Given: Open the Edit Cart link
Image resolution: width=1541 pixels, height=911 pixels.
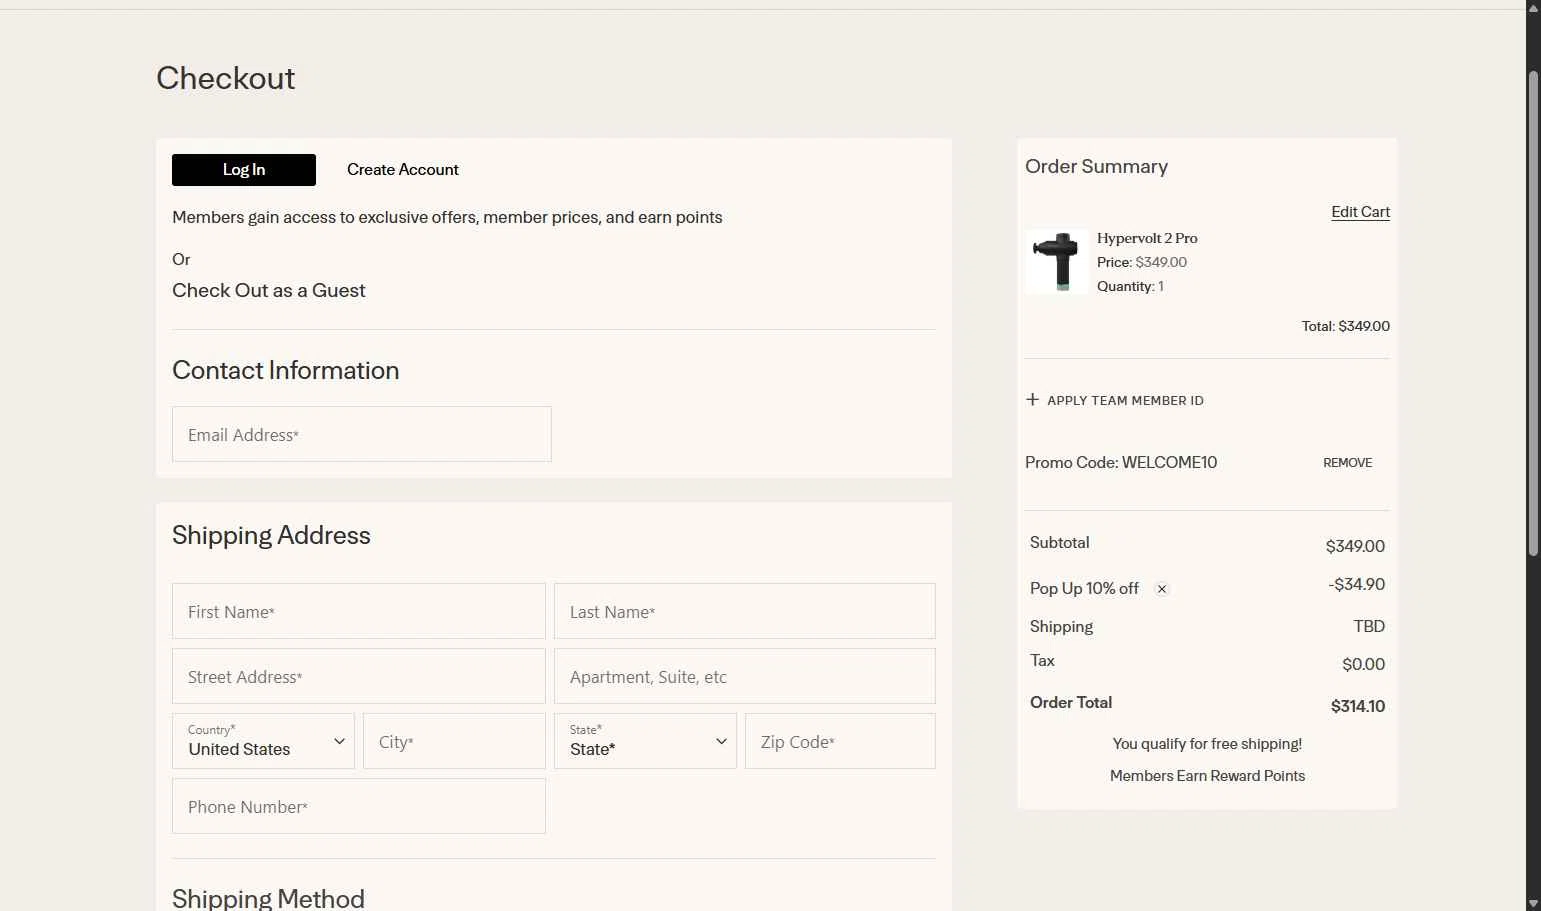Looking at the screenshot, I should point(1360,212).
